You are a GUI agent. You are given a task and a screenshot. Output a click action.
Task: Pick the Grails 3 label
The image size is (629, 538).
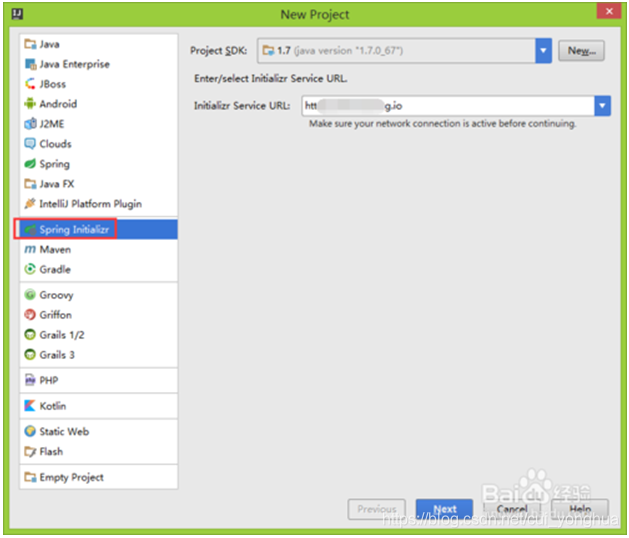click(57, 355)
